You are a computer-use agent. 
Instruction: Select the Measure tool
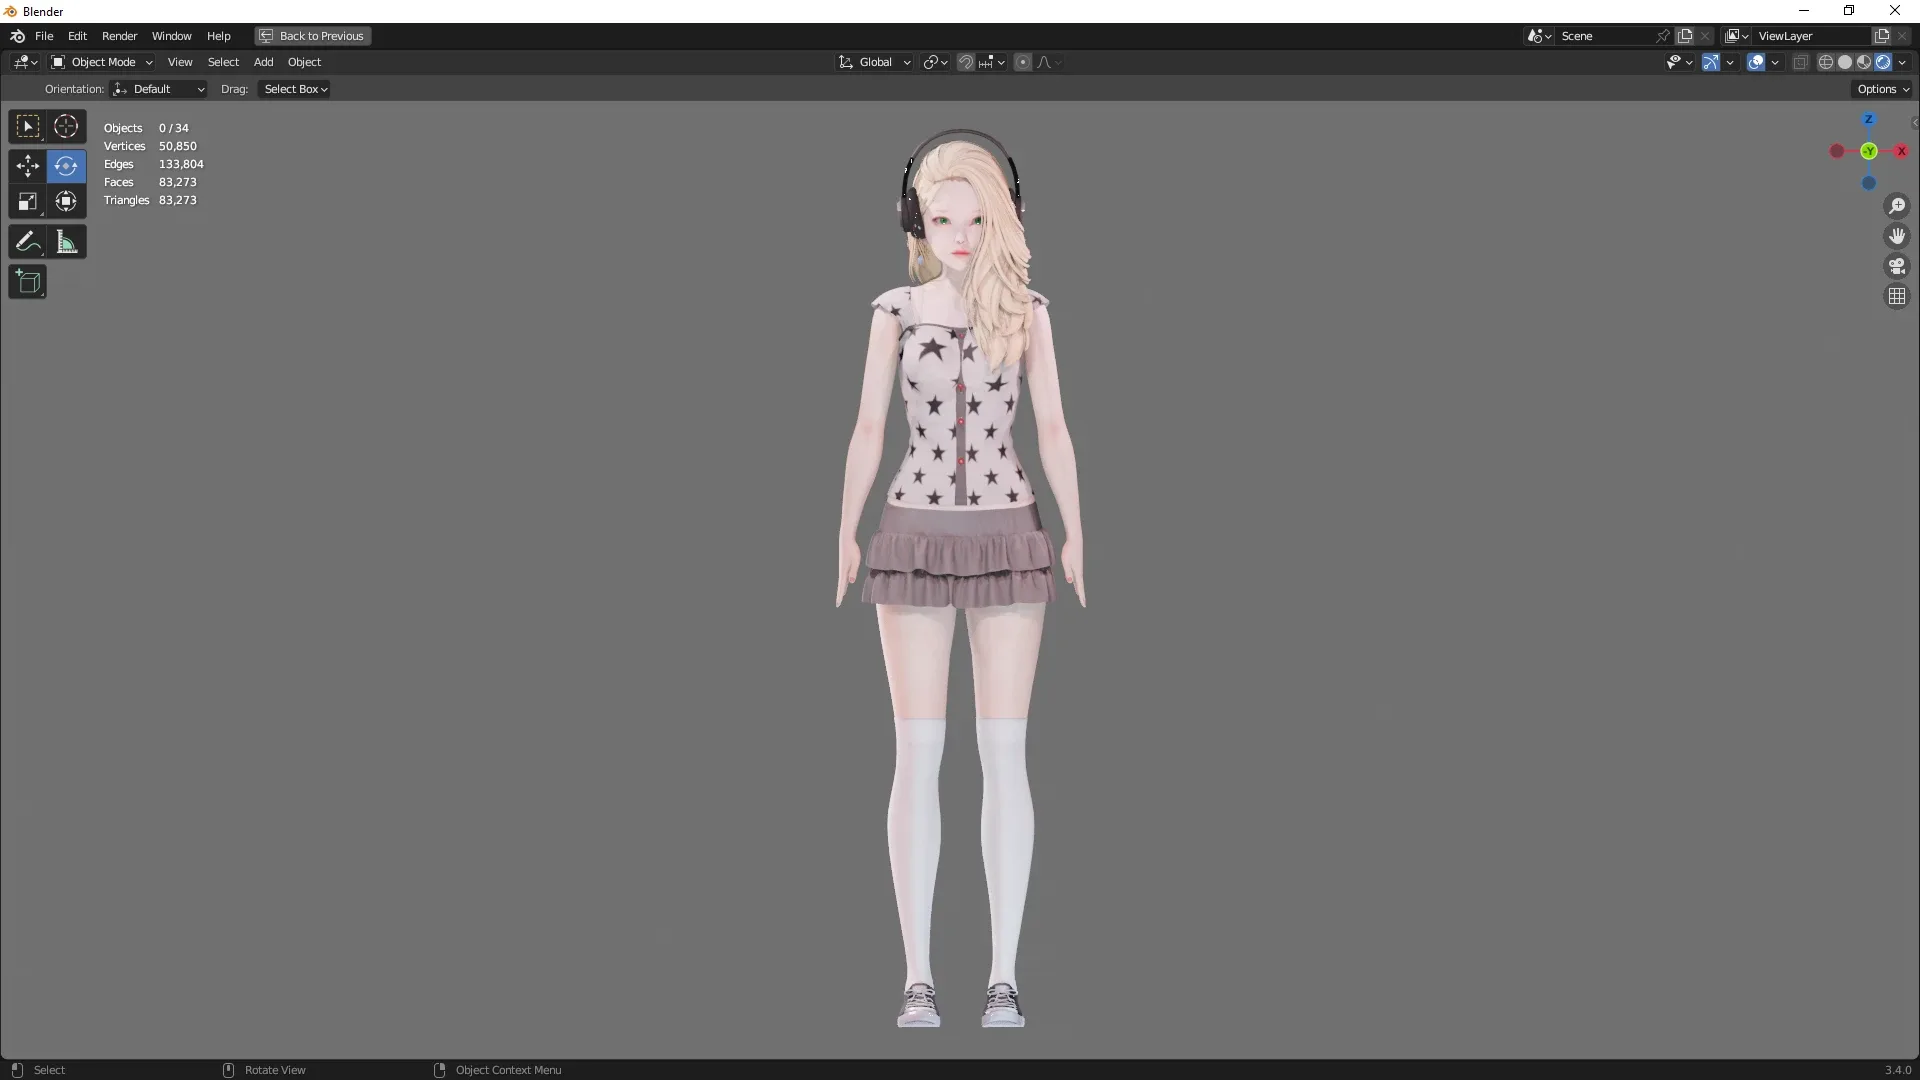click(66, 241)
